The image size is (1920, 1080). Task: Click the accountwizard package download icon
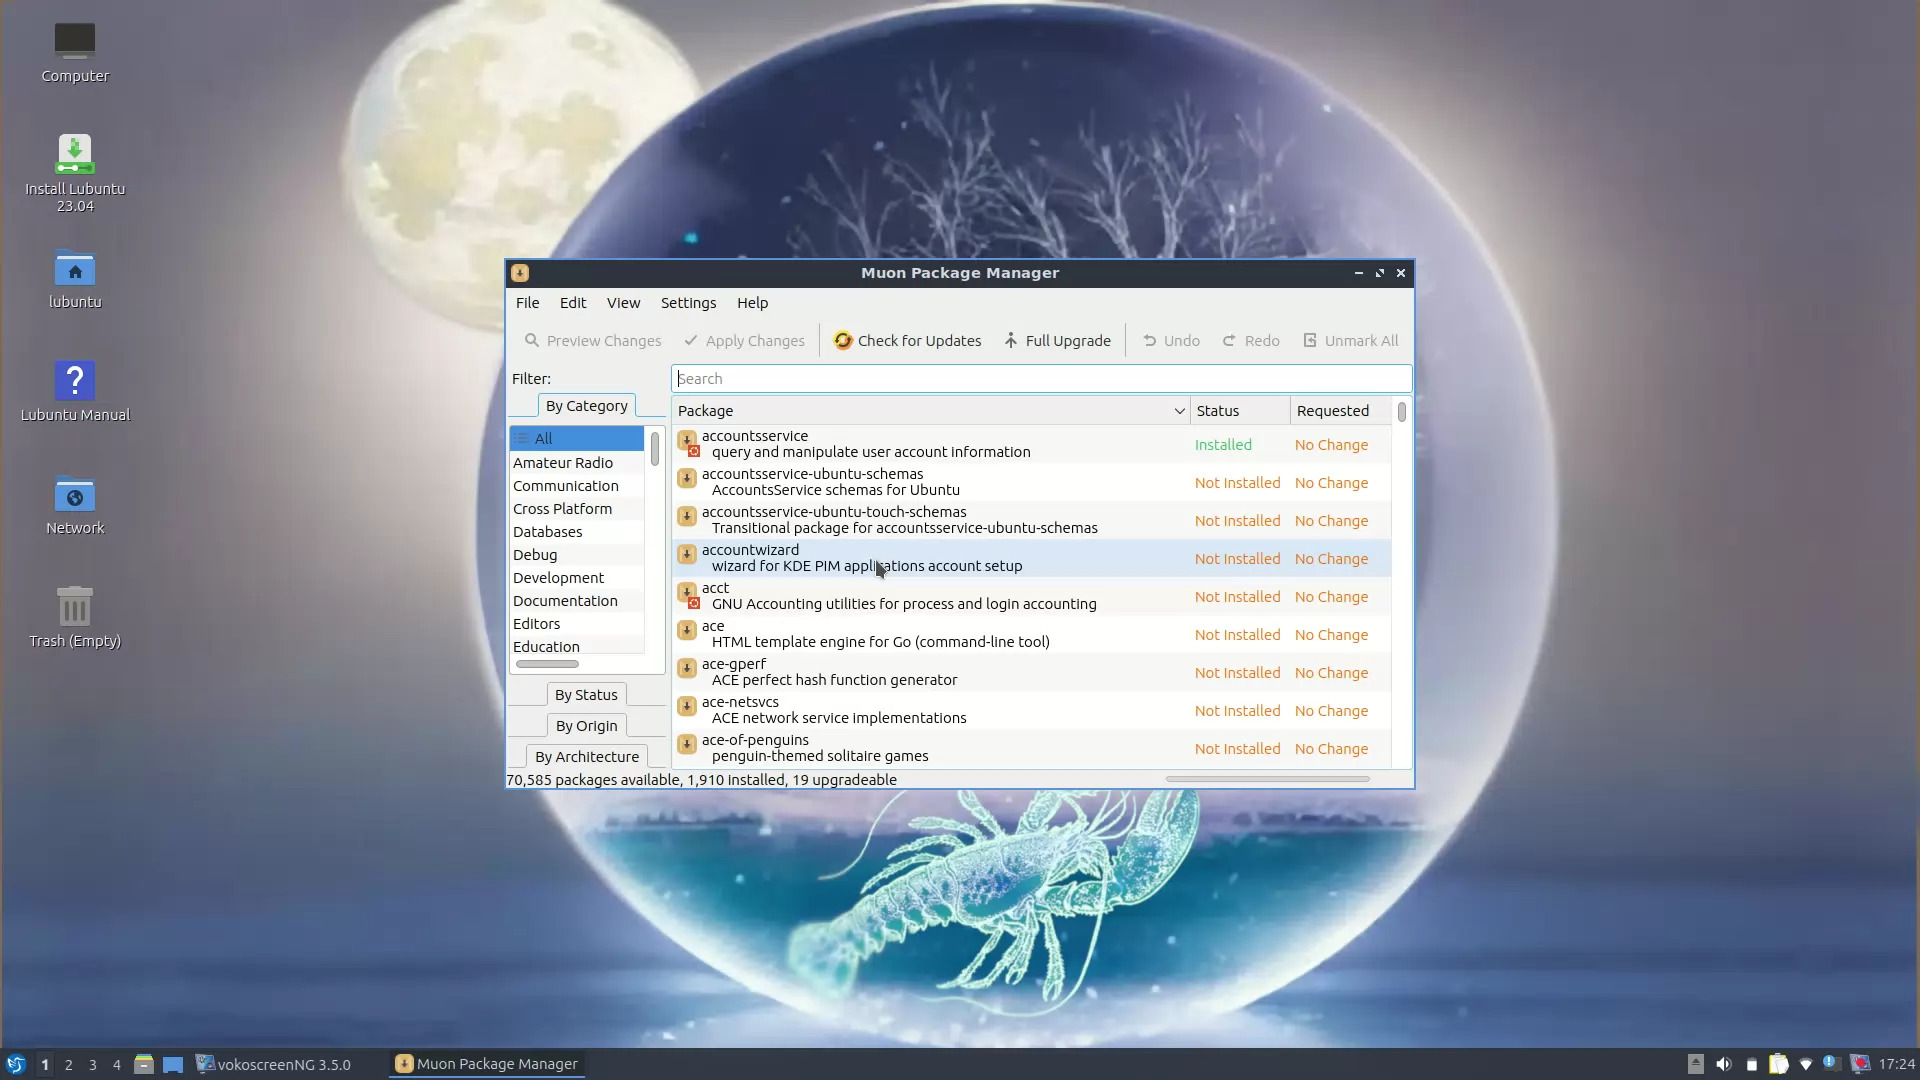(687, 554)
